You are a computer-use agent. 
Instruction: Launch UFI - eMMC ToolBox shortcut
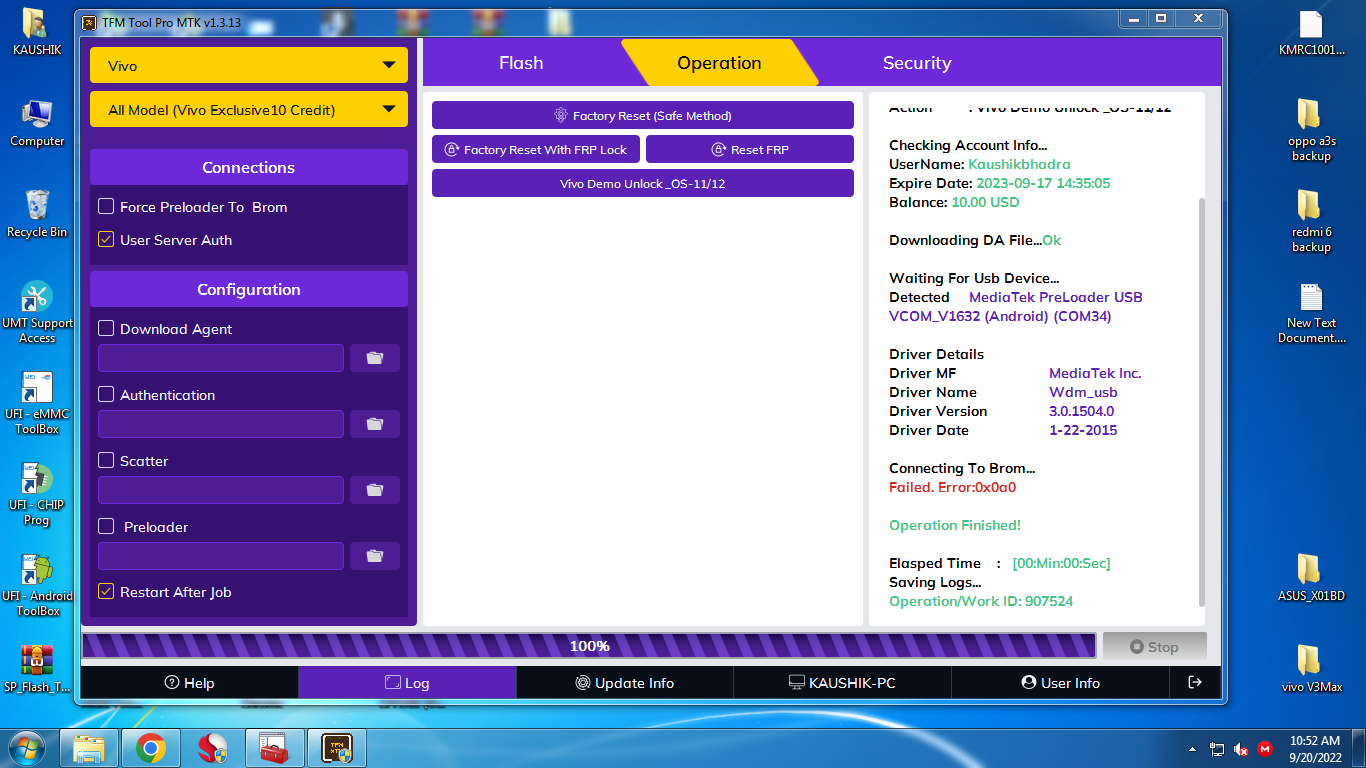(x=37, y=403)
